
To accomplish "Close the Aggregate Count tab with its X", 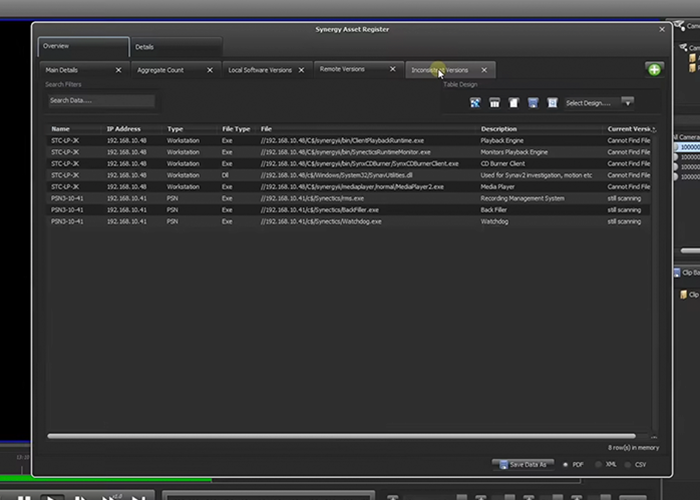I will click(210, 70).
